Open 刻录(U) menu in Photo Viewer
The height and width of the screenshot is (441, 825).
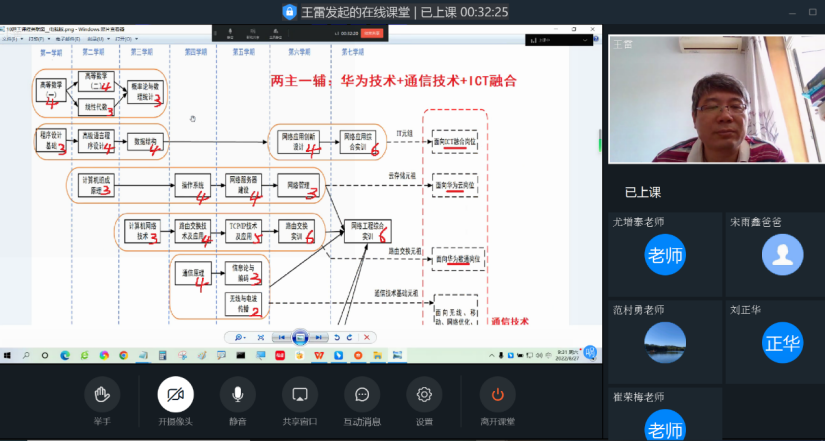tap(98, 39)
